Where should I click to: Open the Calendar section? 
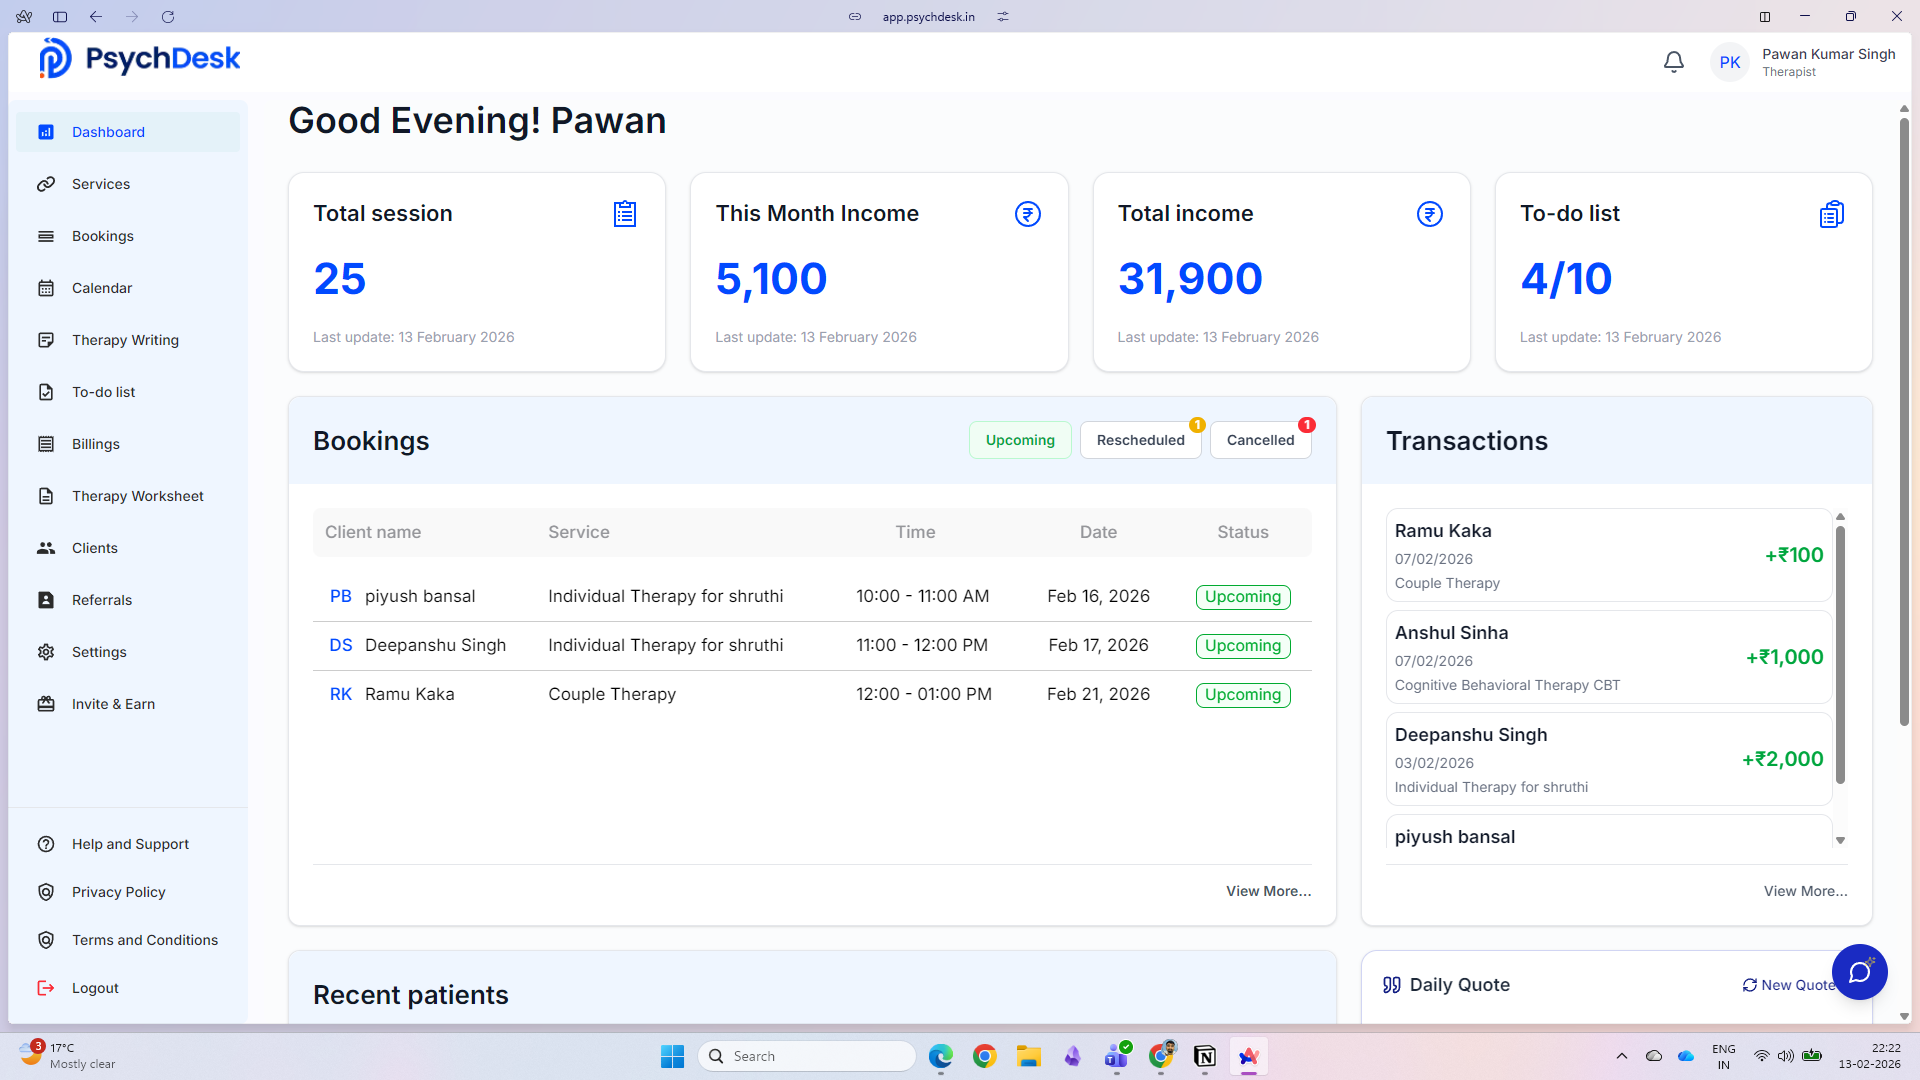click(x=103, y=288)
